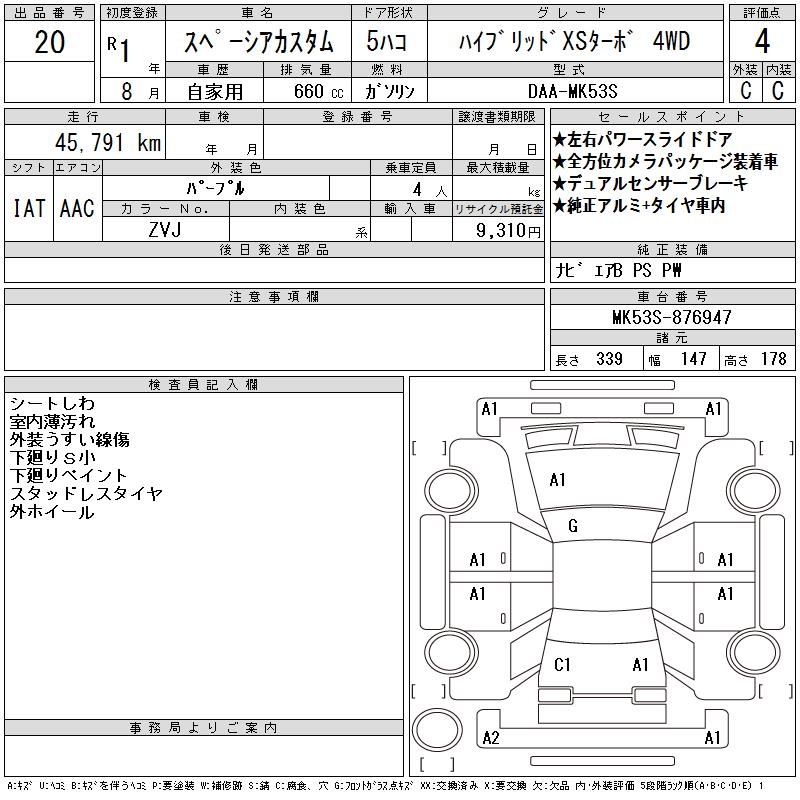Click the G mark on the windshield
The image size is (800, 800).
tap(573, 526)
